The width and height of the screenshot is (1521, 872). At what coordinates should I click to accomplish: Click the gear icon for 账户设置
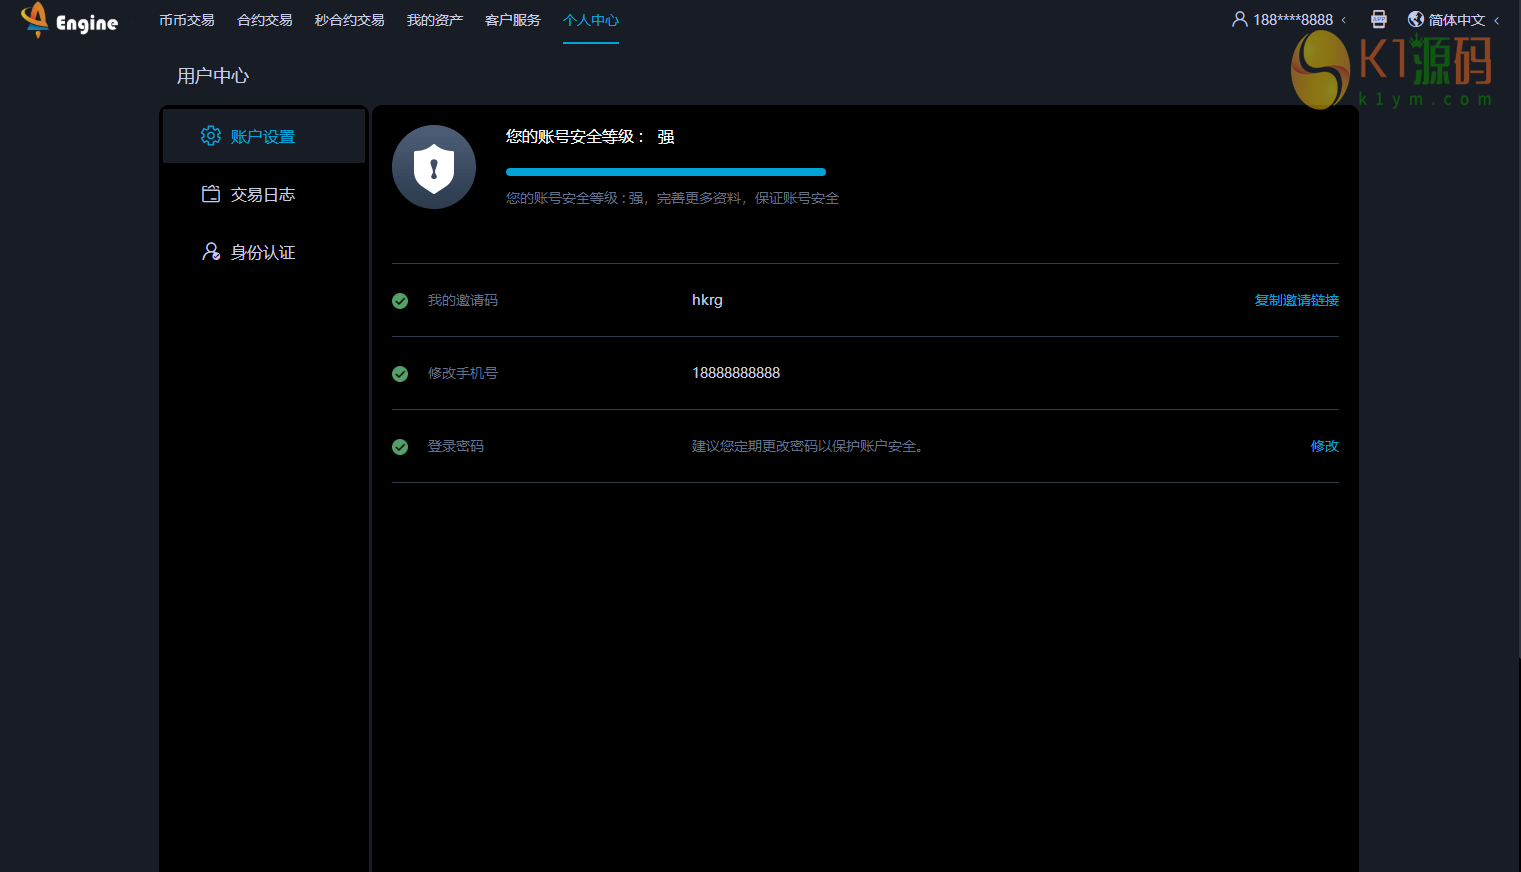[210, 136]
